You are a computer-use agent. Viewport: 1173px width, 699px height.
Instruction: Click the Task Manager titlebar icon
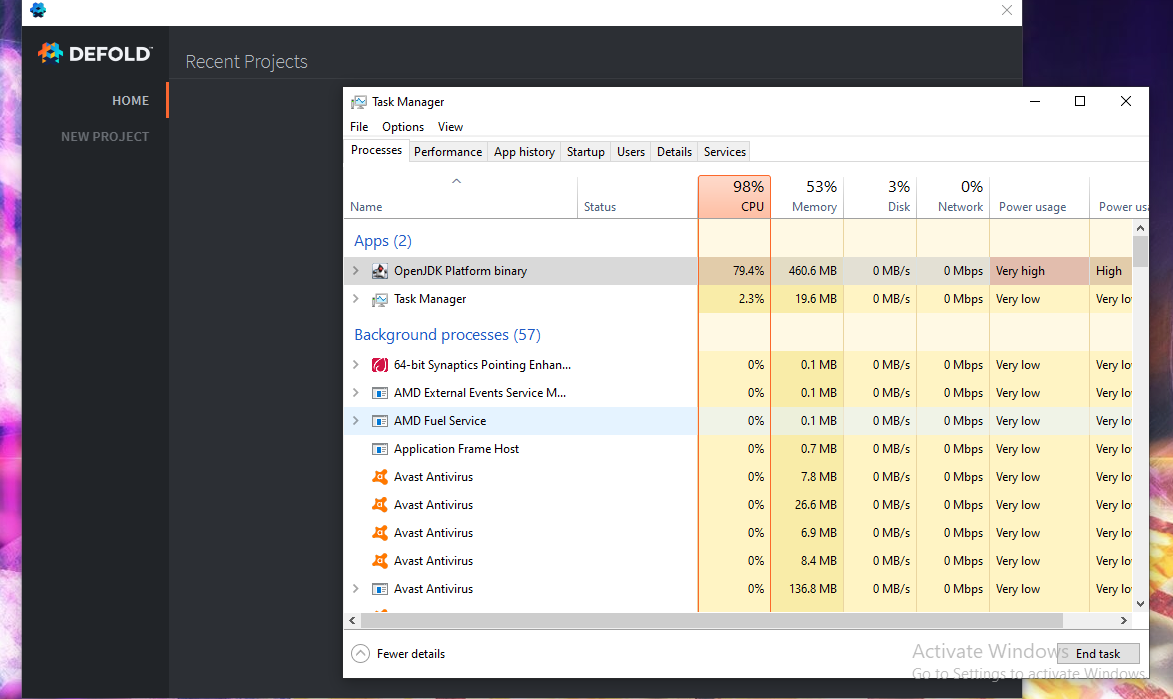359,101
